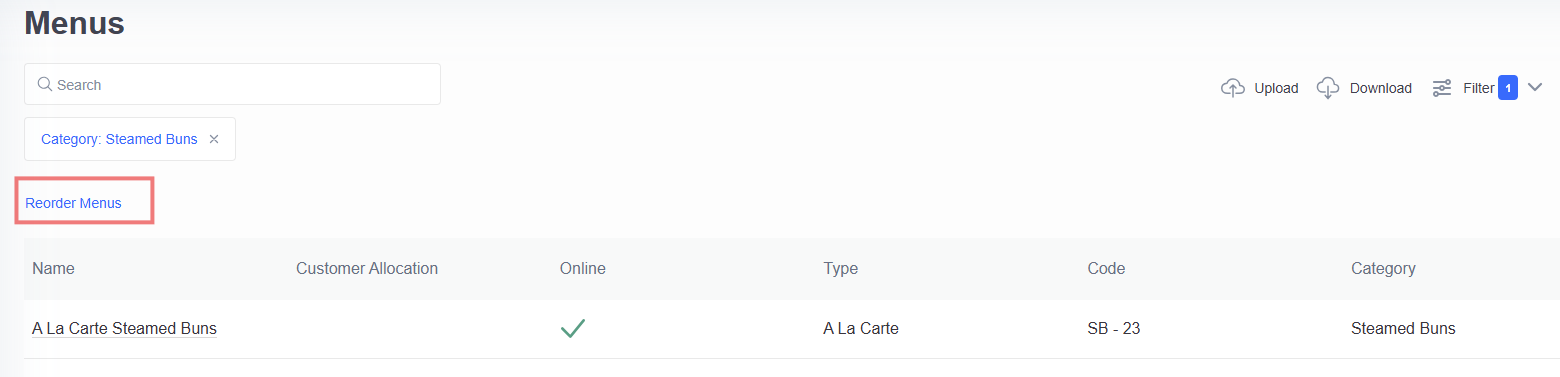This screenshot has height=377, width=1560.
Task: Sort by the Category column header
Action: [x=1383, y=268]
